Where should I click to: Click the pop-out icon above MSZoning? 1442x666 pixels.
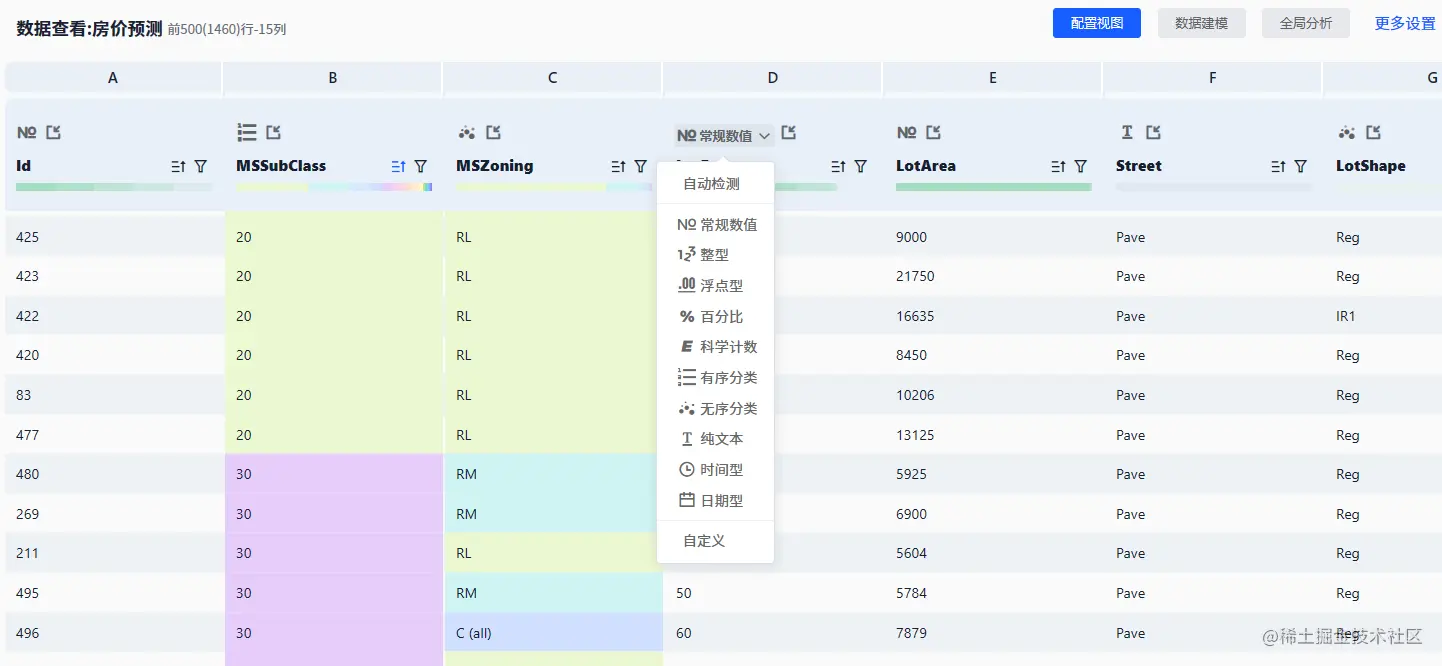click(493, 132)
